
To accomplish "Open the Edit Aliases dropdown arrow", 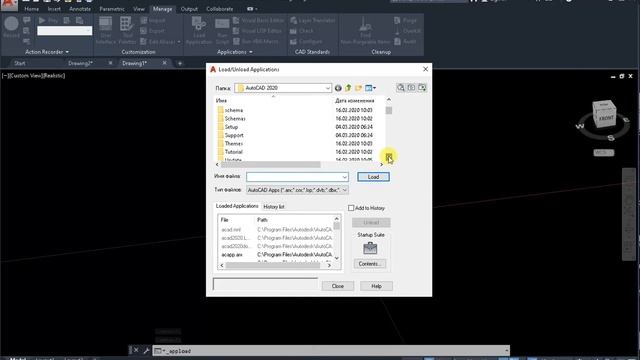I will (179, 42).
